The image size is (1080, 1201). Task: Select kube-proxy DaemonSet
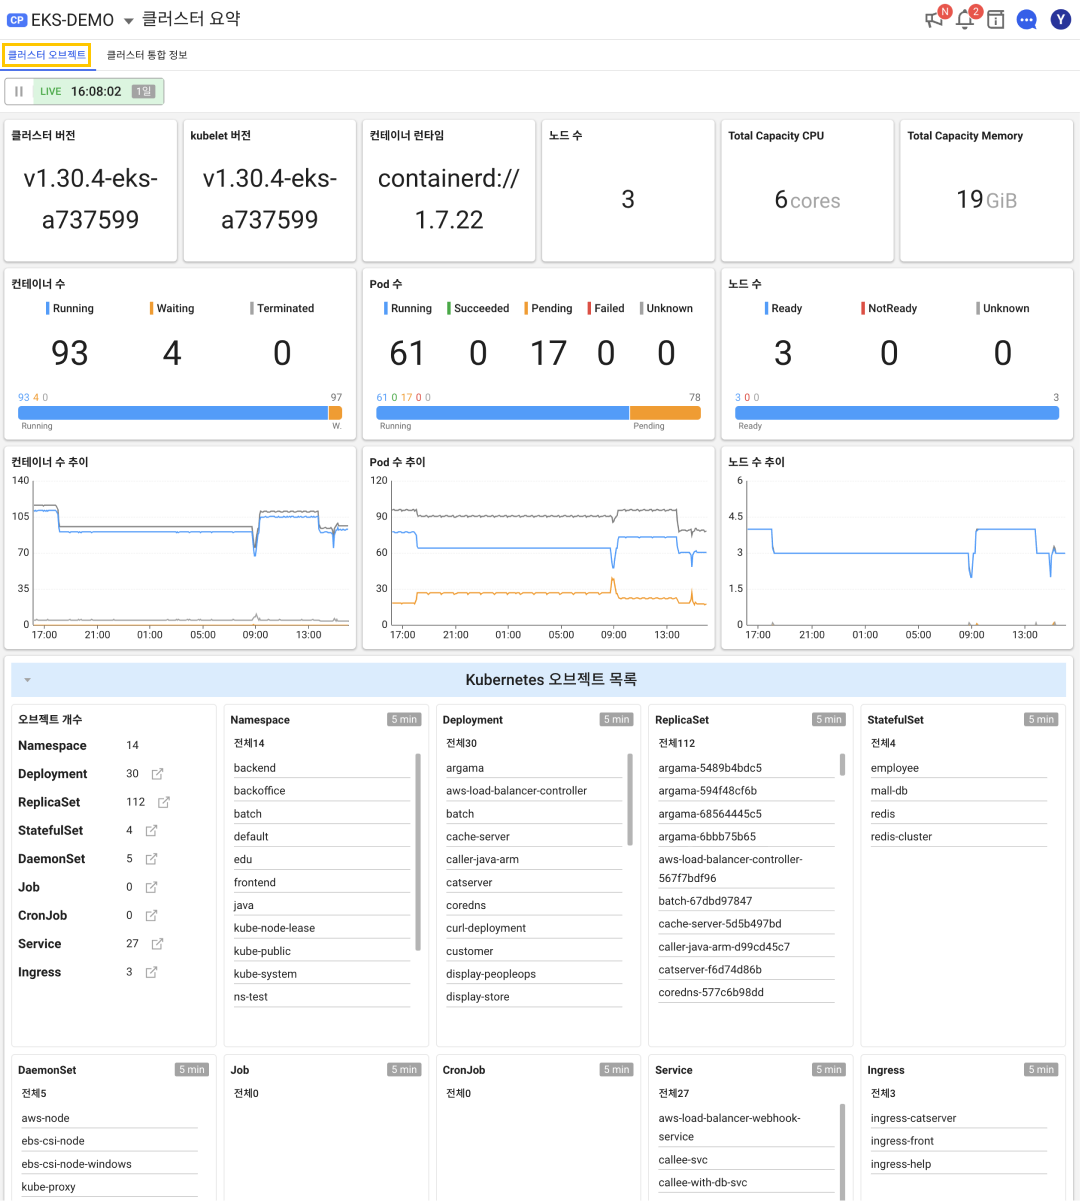109,1187
